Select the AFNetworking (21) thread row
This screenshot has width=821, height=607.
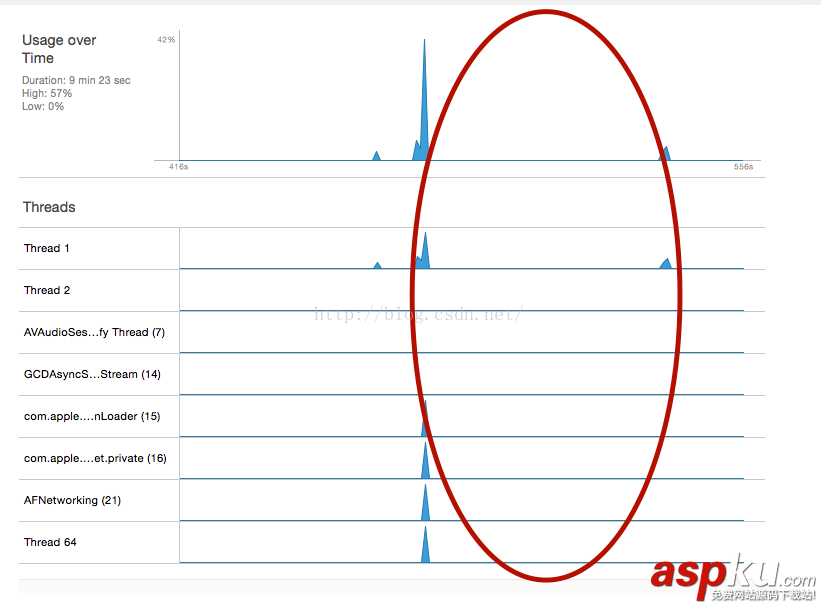pyautogui.click(x=392, y=500)
